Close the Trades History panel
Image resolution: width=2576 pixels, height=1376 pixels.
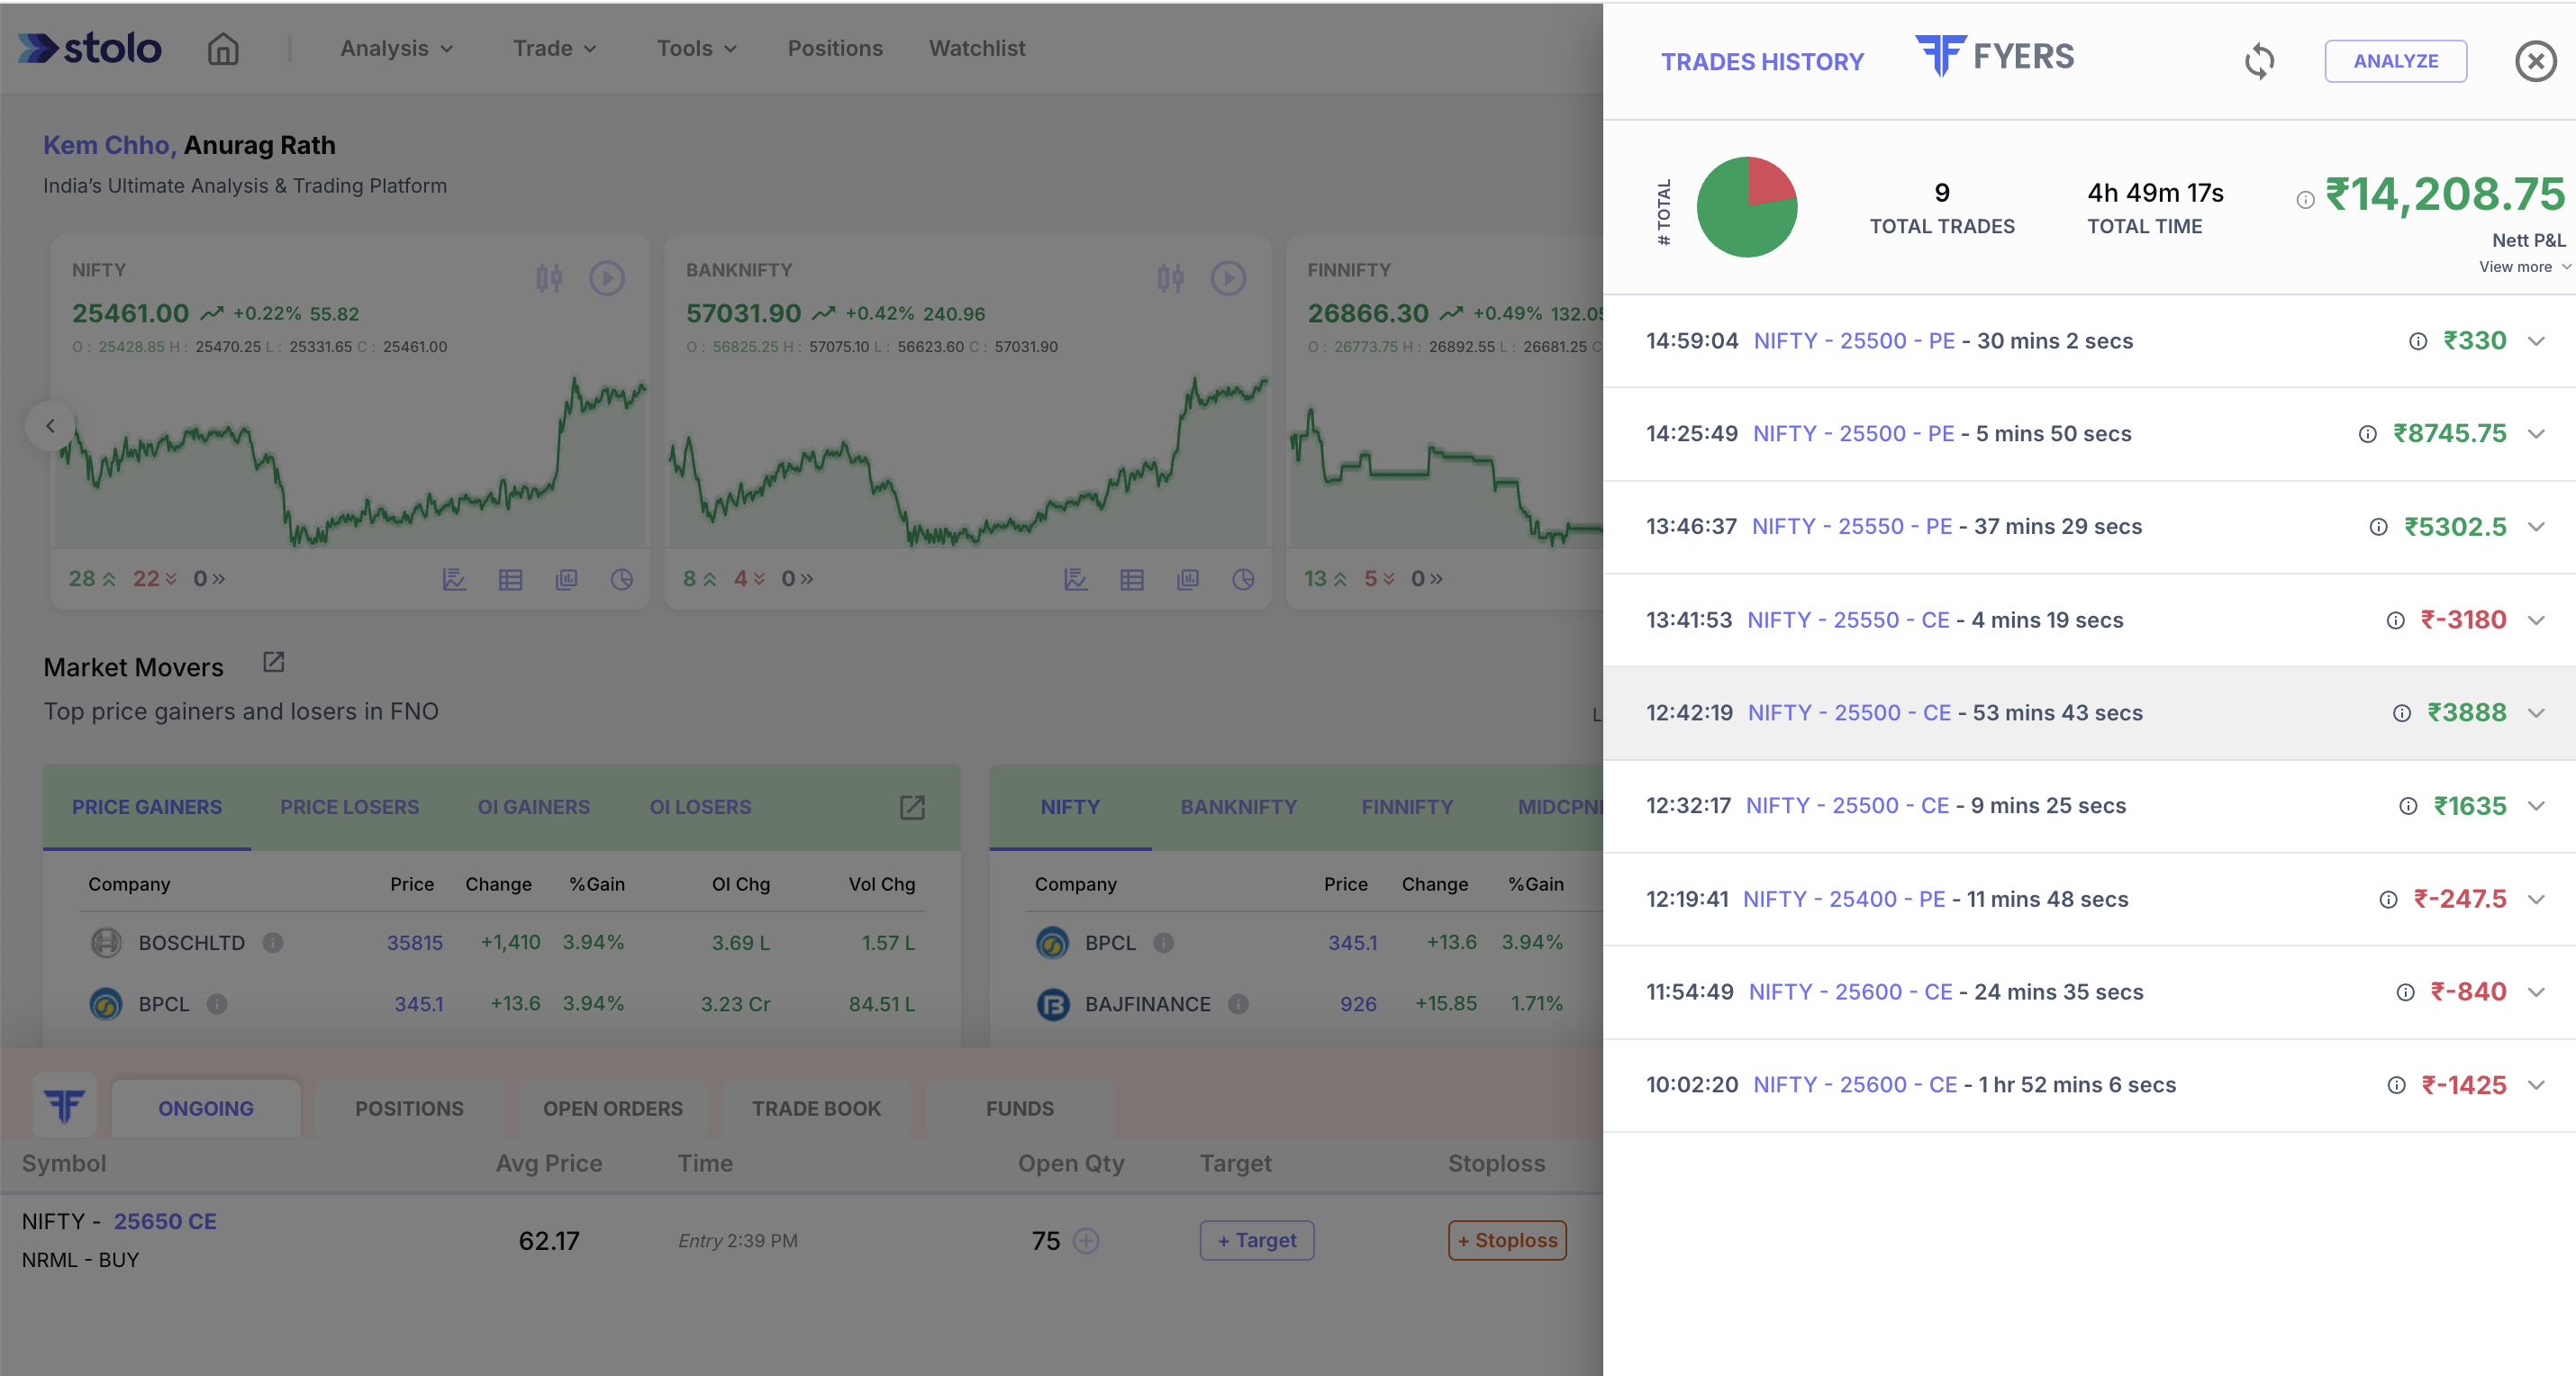[2535, 61]
